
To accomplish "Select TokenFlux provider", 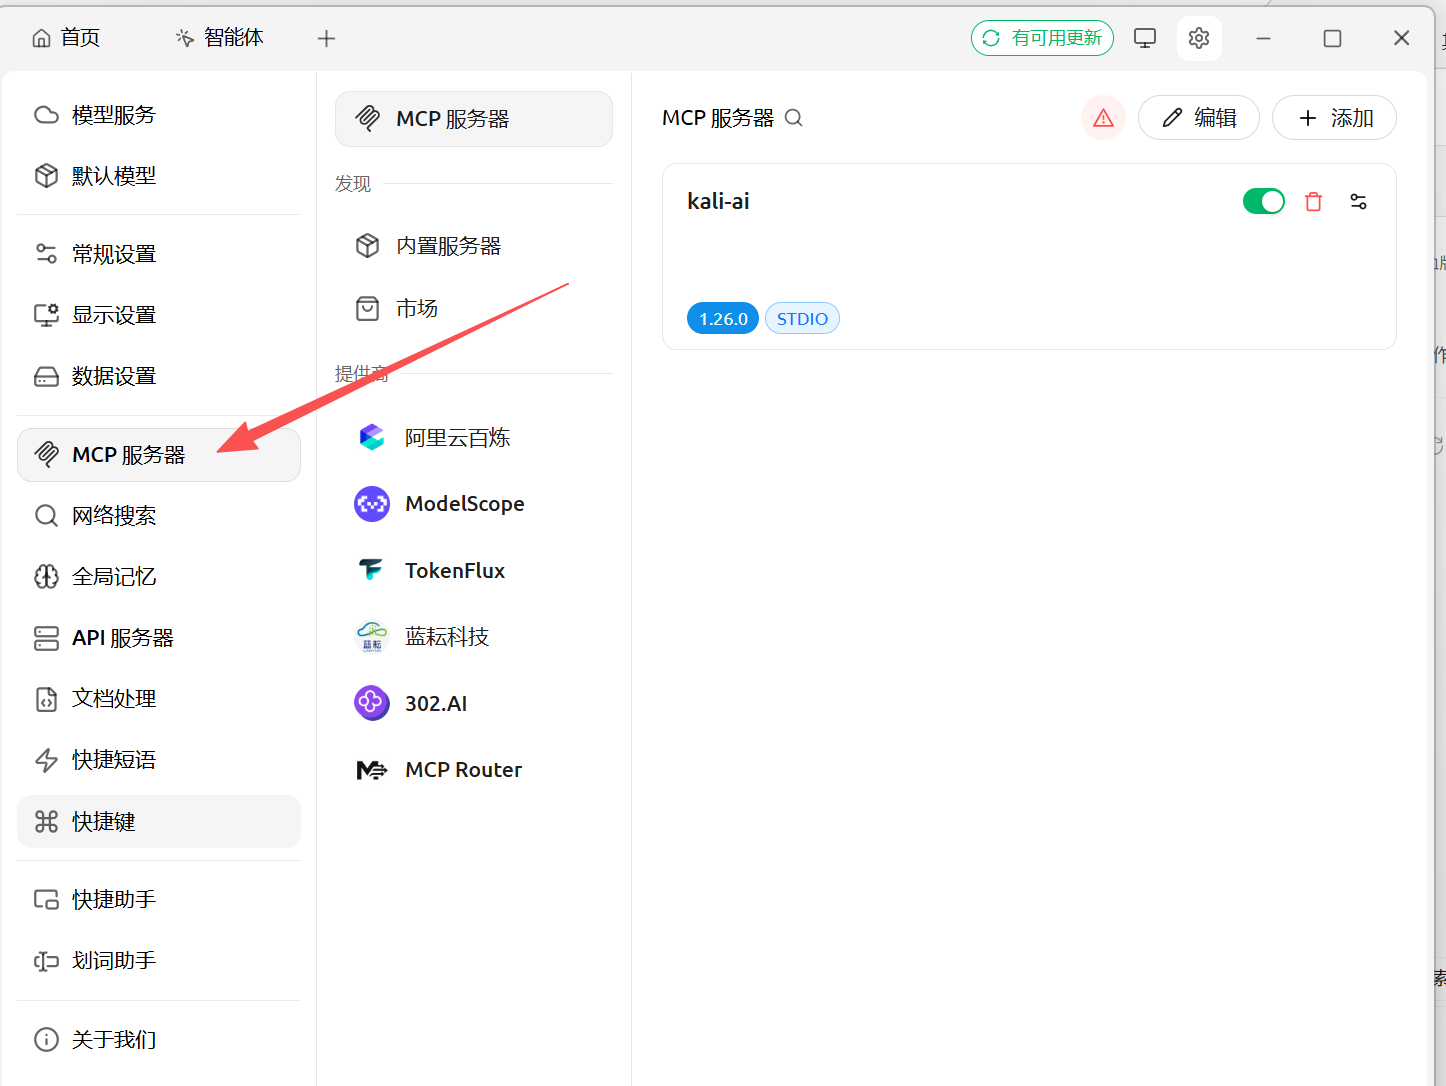I will coord(474,571).
